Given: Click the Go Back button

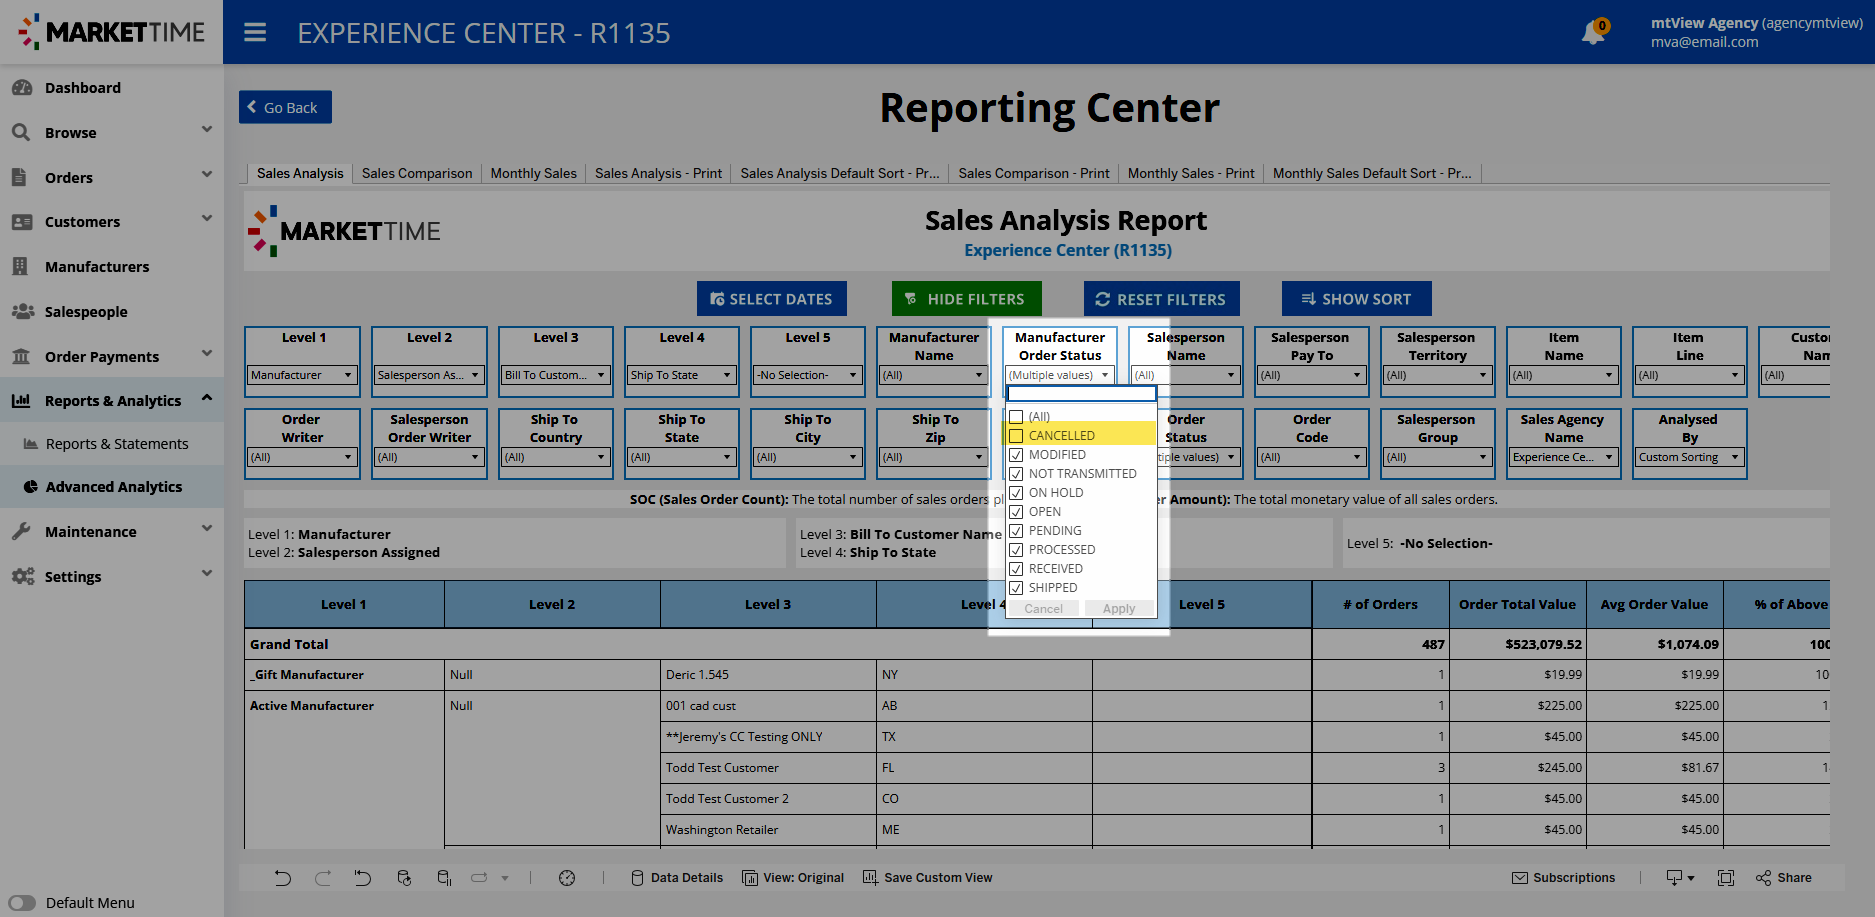Looking at the screenshot, I should 285,107.
